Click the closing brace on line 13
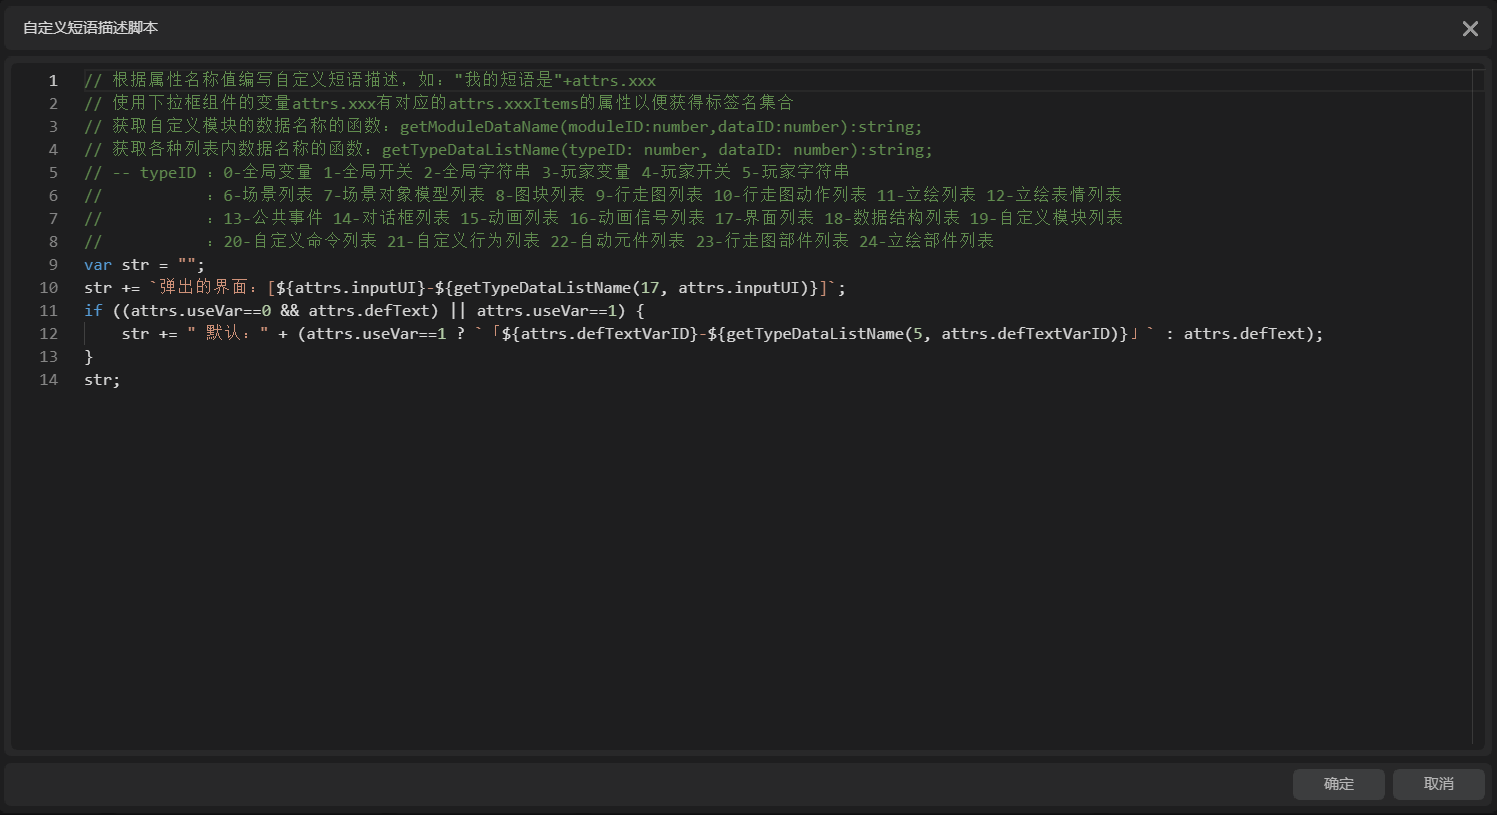 (x=89, y=356)
